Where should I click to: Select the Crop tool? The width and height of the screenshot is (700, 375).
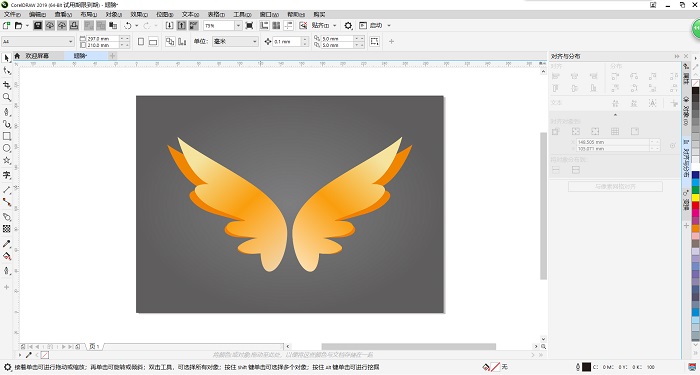(7, 85)
